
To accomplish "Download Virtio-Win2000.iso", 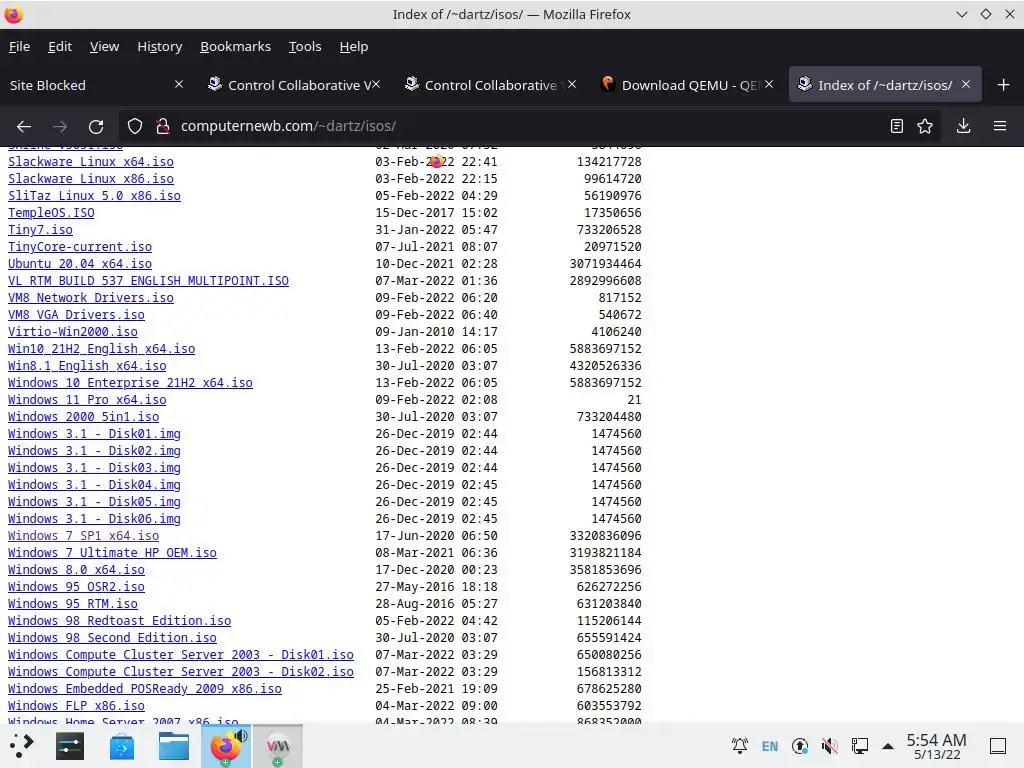I will pyautogui.click(x=72, y=331).
